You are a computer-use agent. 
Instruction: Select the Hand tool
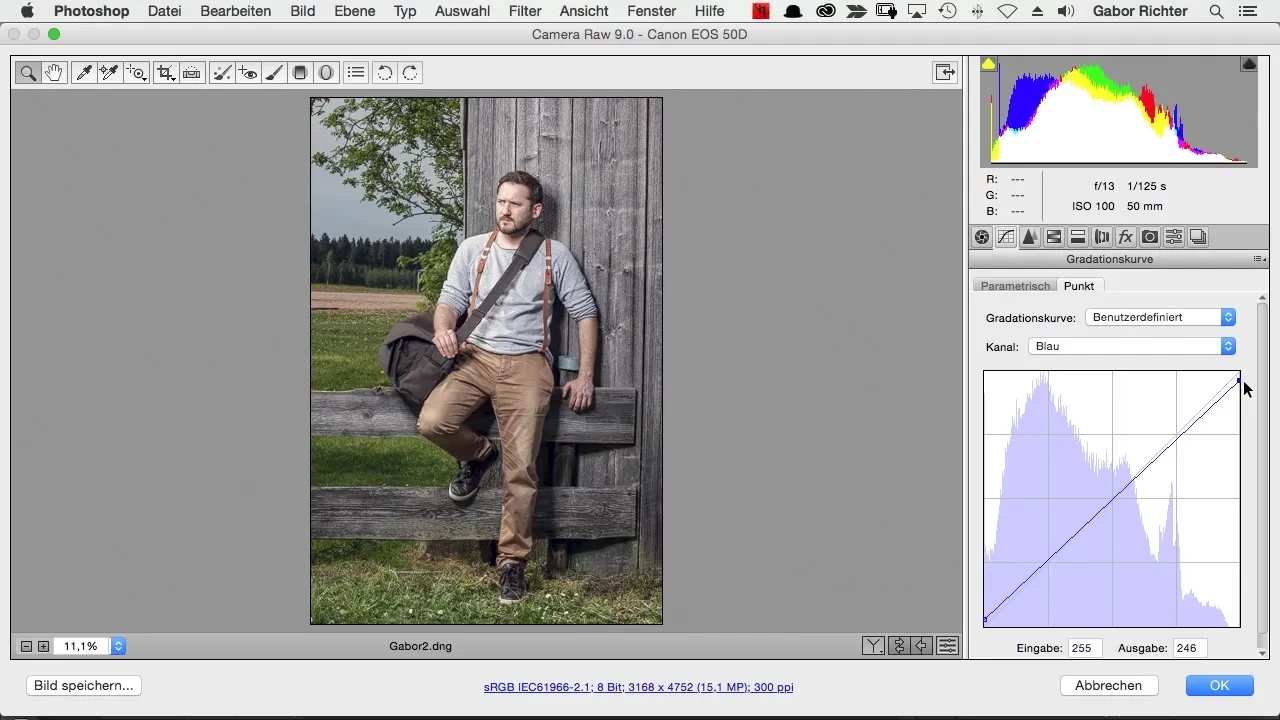click(x=54, y=73)
